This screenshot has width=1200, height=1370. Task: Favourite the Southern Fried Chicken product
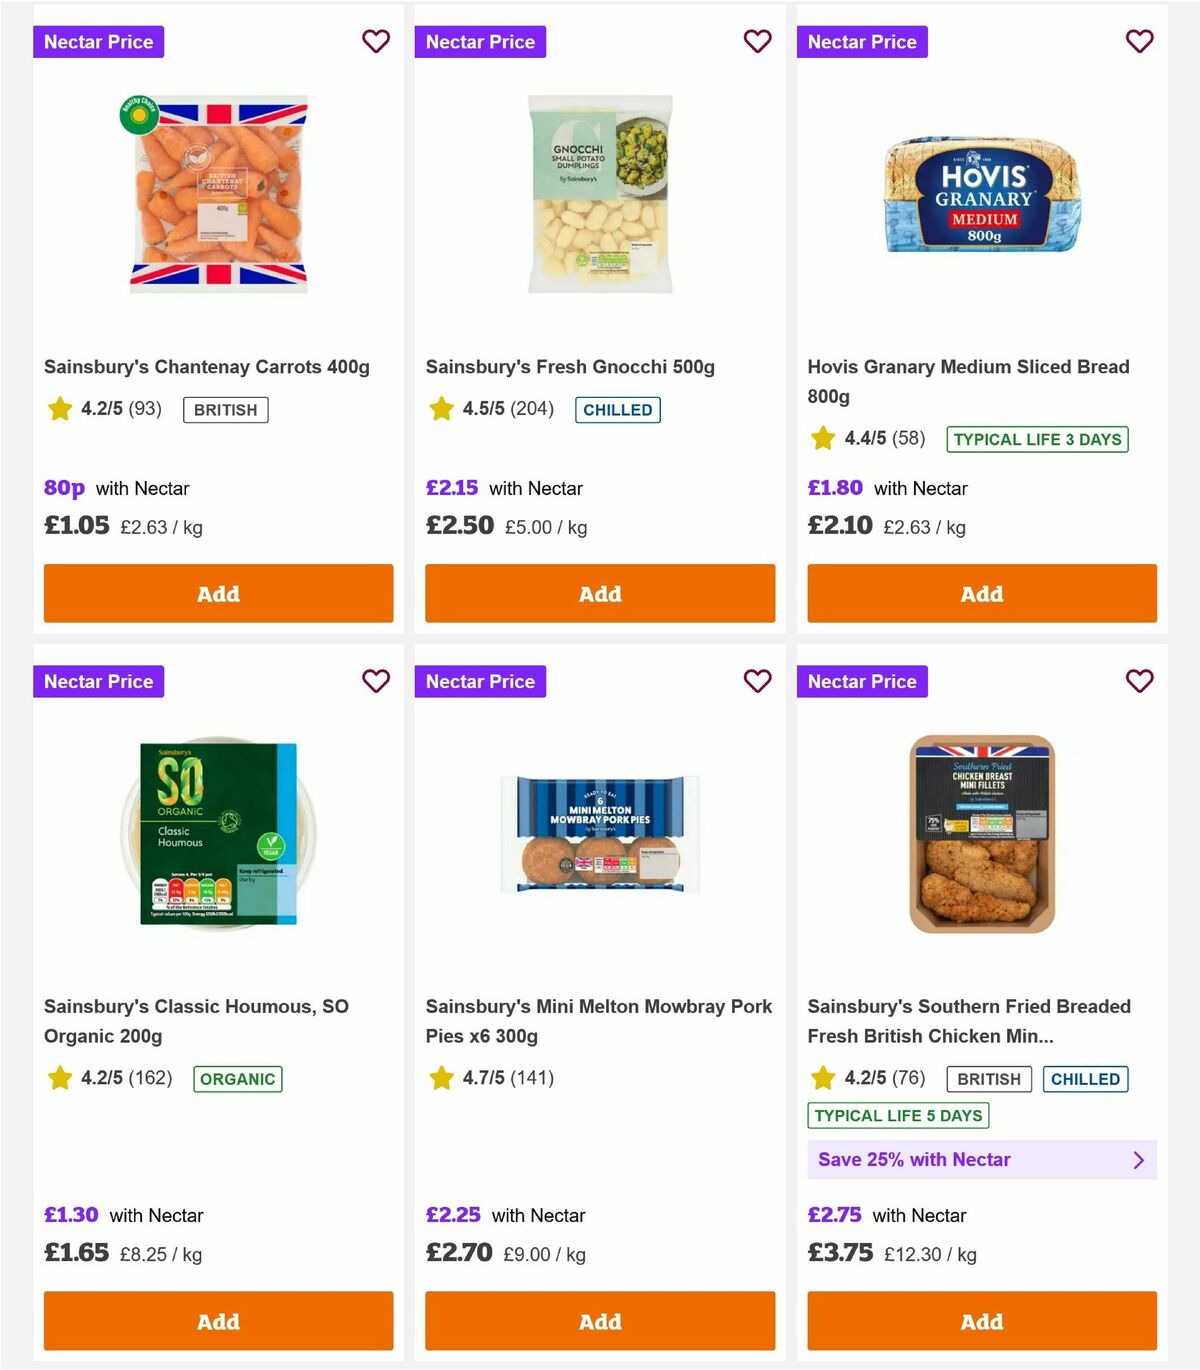coord(1139,681)
